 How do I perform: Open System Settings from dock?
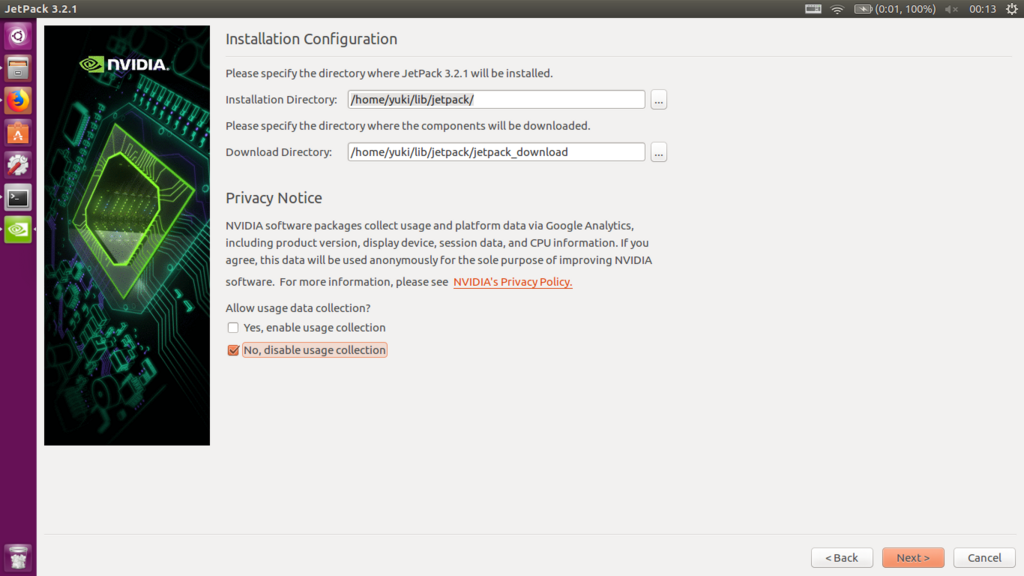coord(18,165)
